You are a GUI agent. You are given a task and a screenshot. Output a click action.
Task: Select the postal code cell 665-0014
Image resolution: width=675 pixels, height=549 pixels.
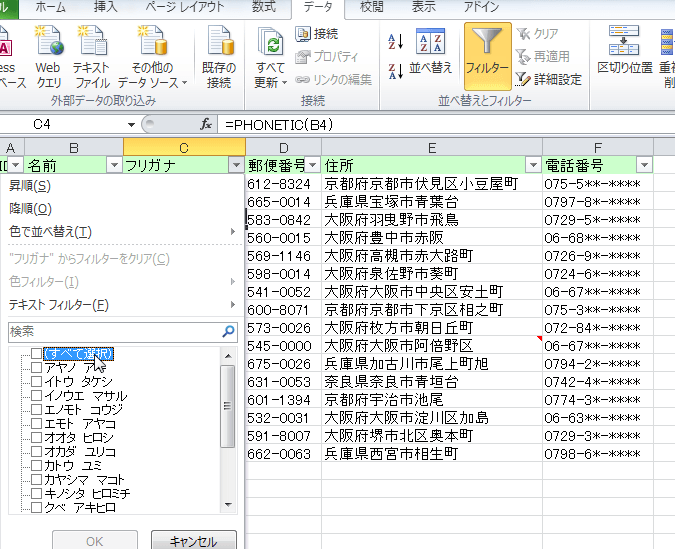click(284, 202)
